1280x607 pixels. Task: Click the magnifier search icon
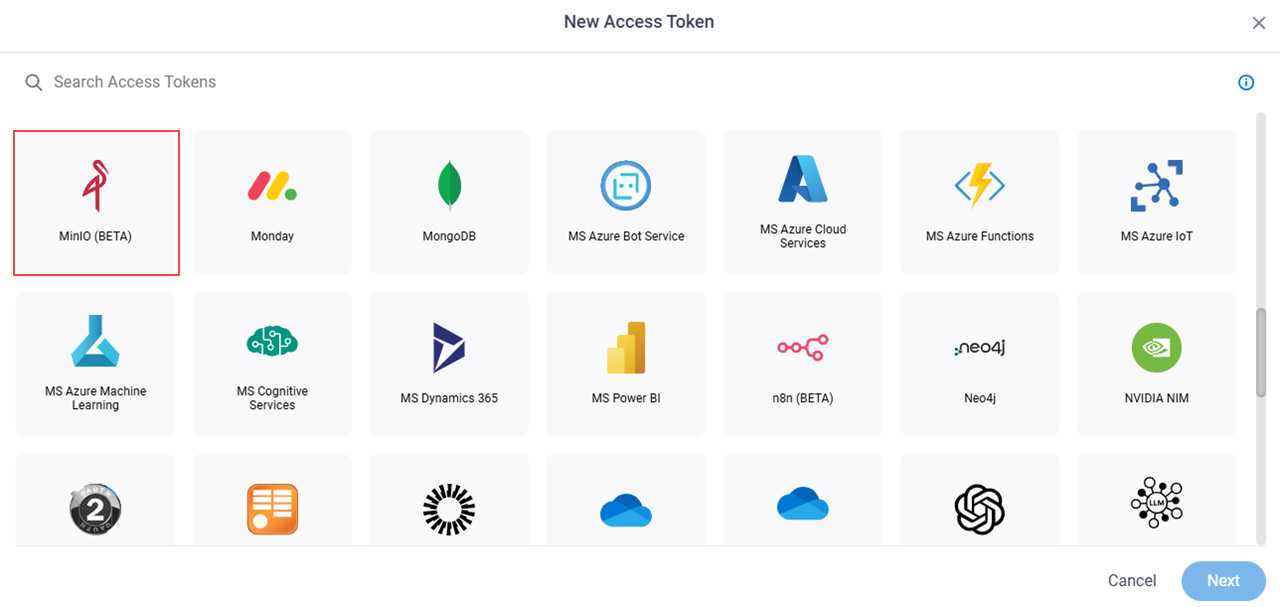(x=34, y=82)
